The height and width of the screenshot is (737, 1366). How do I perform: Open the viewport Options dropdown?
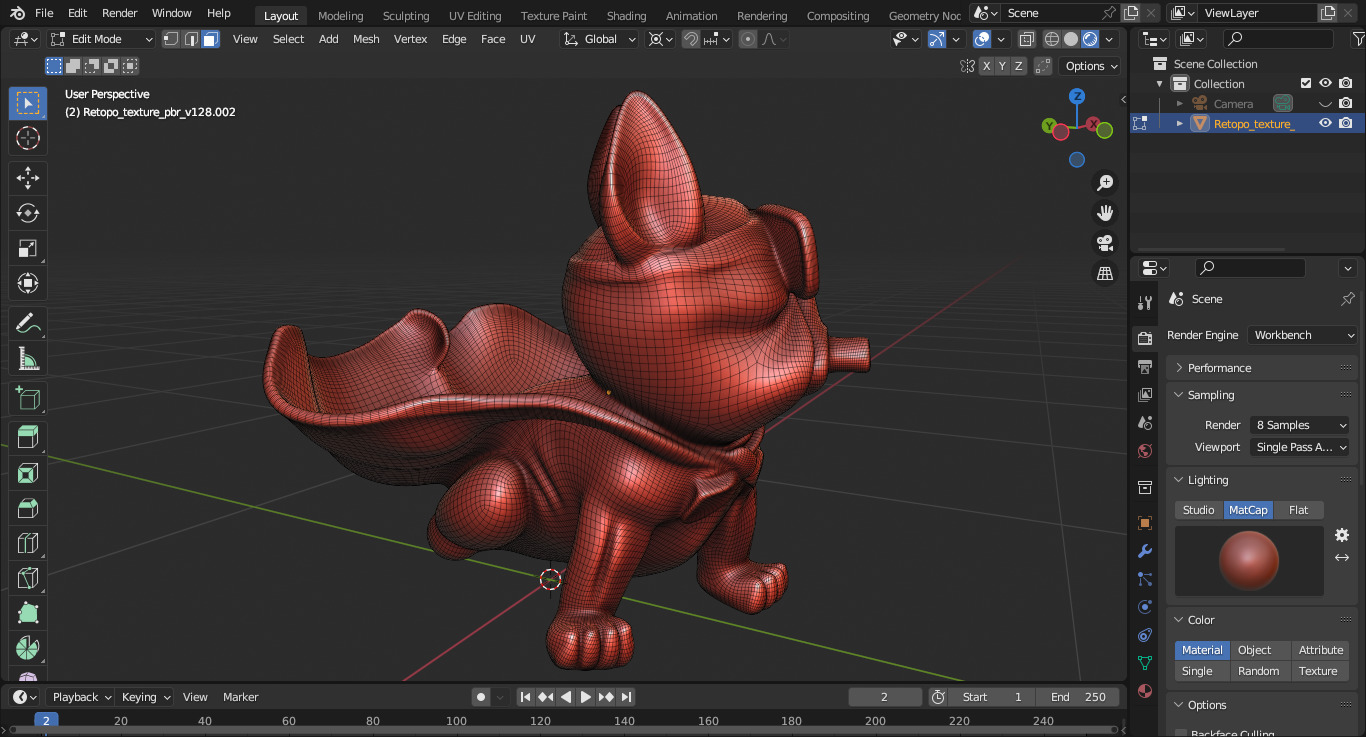1091,66
